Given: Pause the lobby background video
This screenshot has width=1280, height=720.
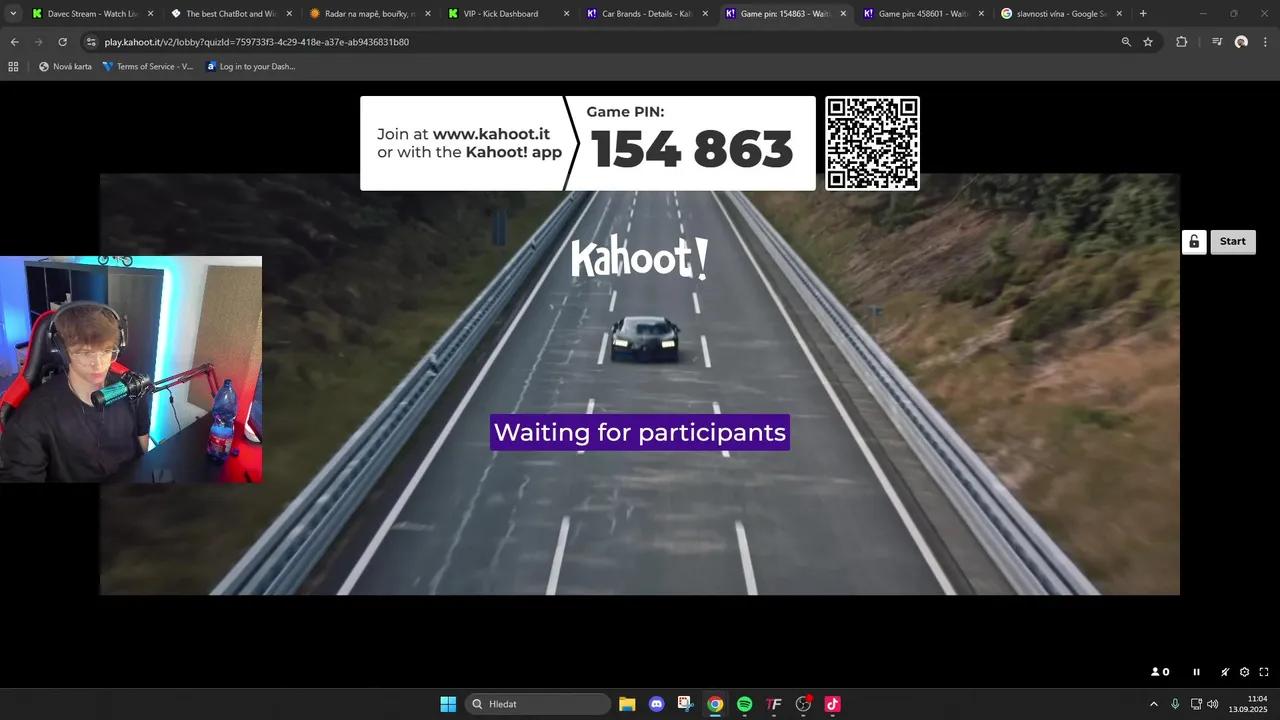Looking at the screenshot, I should click(1196, 672).
